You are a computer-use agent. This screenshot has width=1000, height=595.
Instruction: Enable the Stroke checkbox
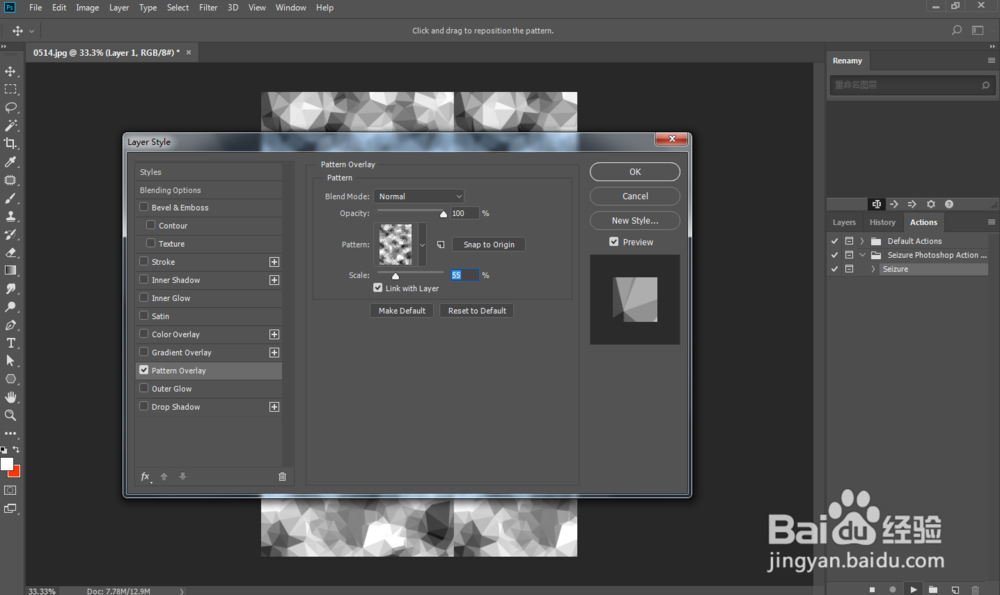coord(144,261)
